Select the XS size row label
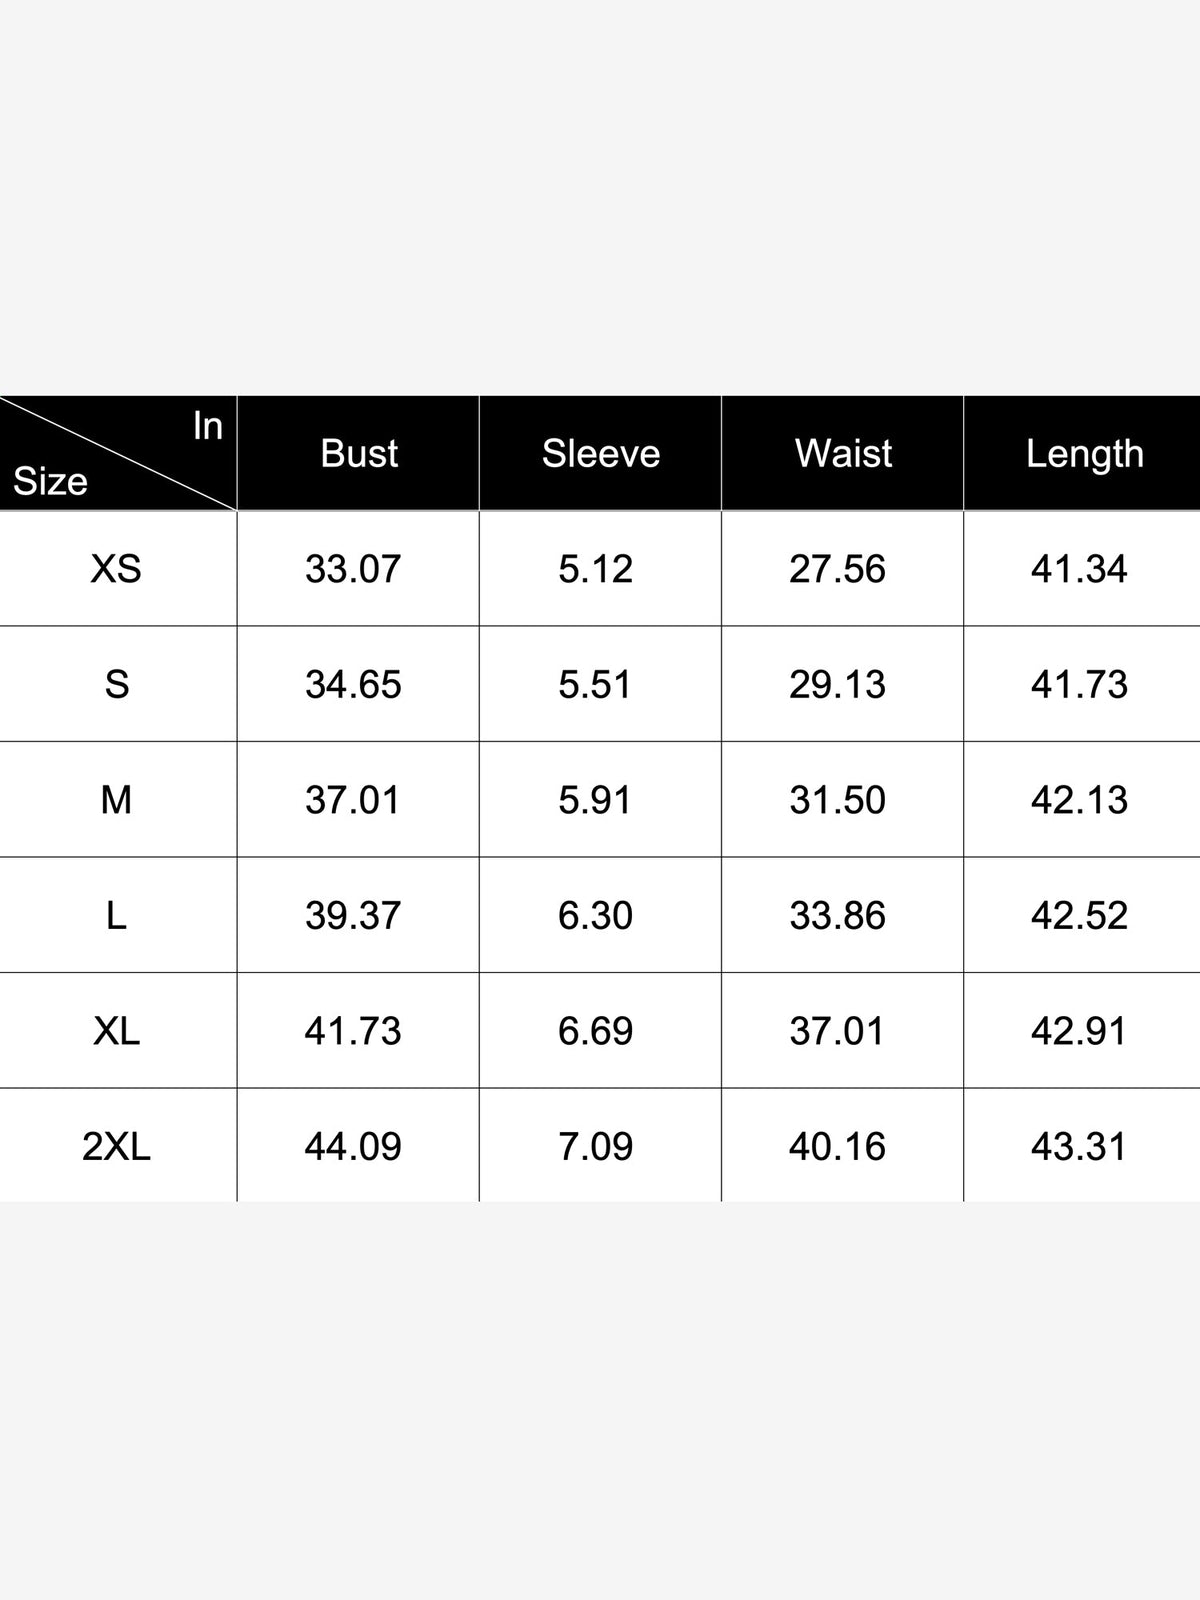Image resolution: width=1200 pixels, height=1600 pixels. click(116, 569)
